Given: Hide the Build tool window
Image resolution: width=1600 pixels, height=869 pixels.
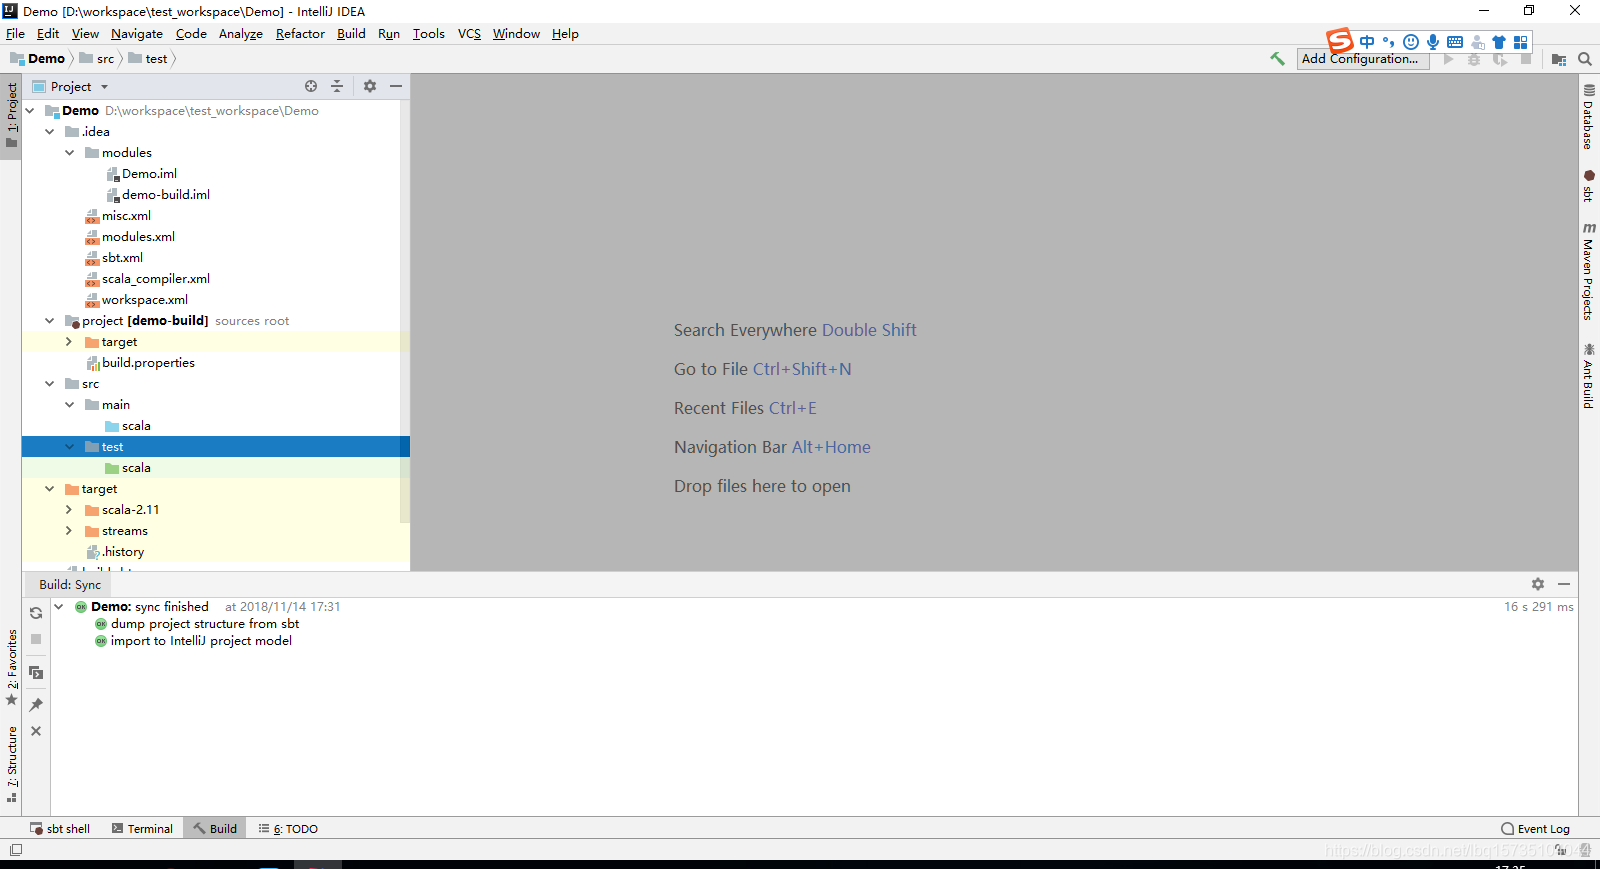Looking at the screenshot, I should 1564,584.
